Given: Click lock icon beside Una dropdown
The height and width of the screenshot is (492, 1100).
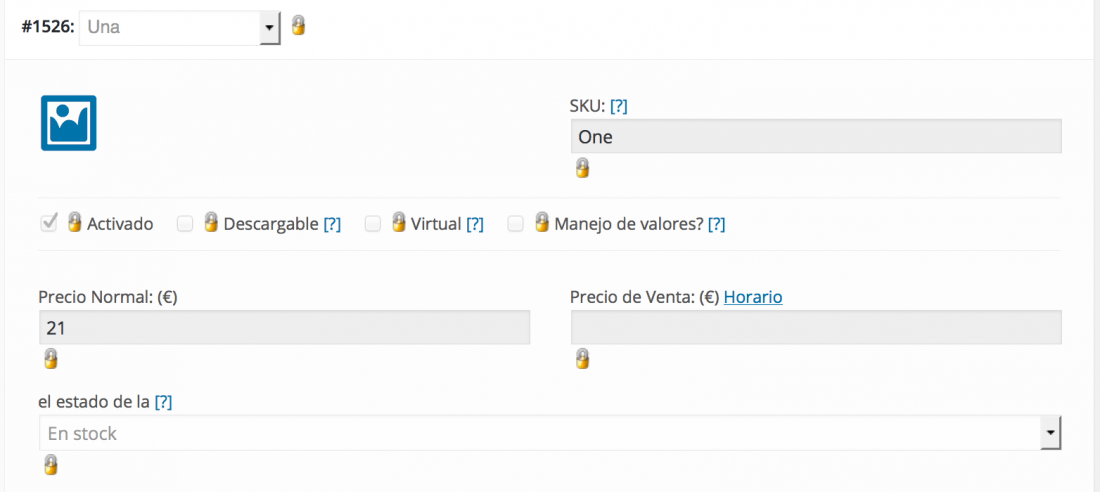Looking at the screenshot, I should pyautogui.click(x=298, y=26).
